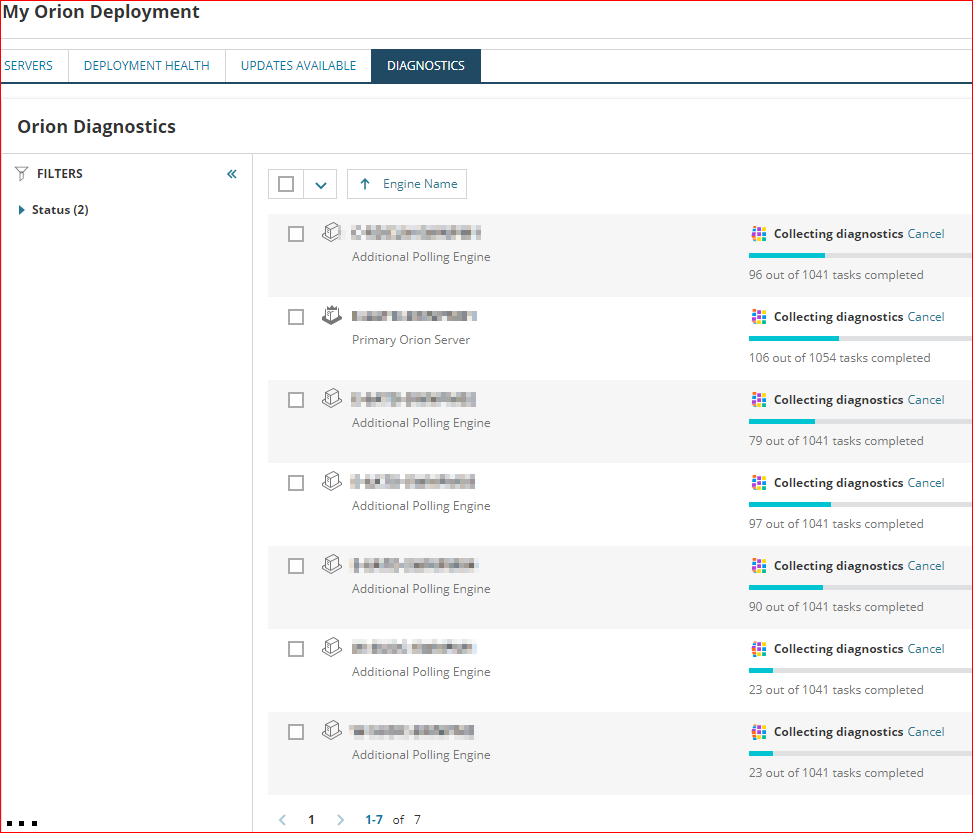This screenshot has width=973, height=833.
Task: Tick the select-all checkbox
Action: [x=286, y=184]
